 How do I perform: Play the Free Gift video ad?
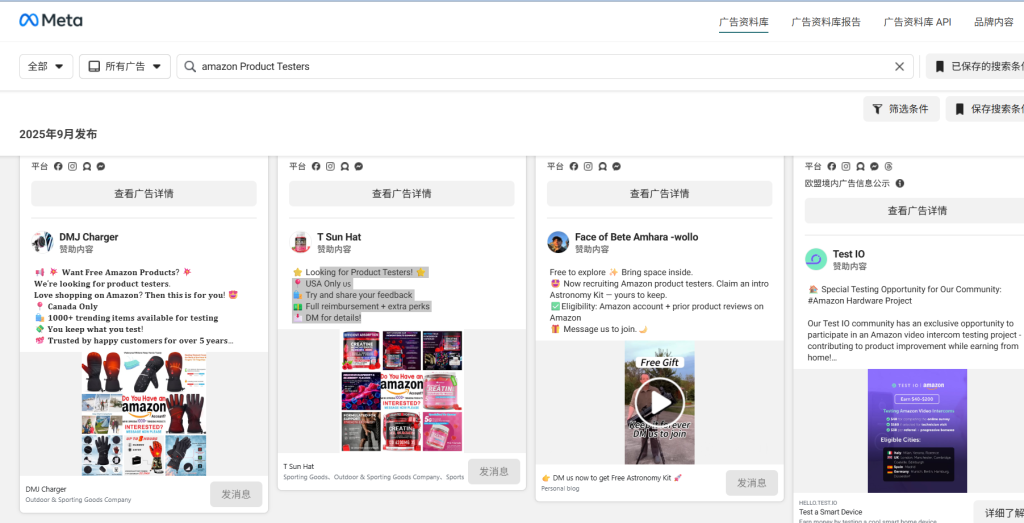tap(659, 403)
